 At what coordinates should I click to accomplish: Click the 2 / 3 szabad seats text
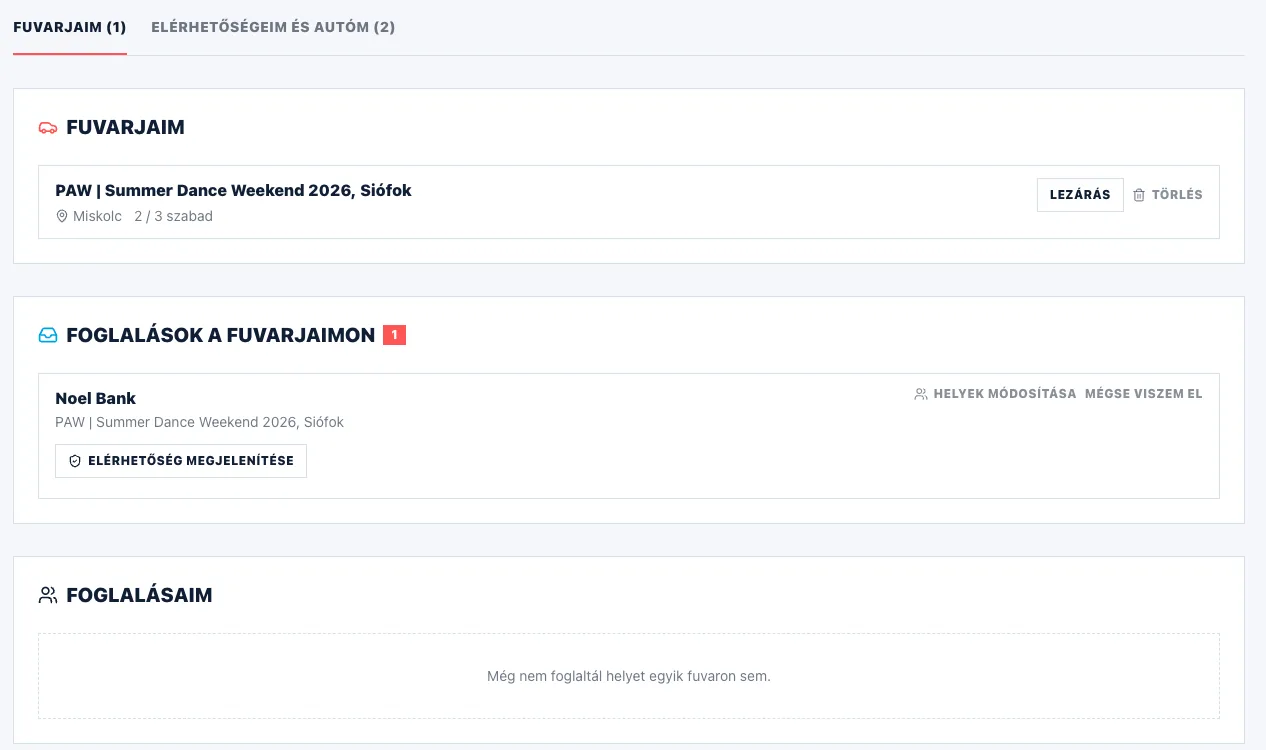(x=173, y=216)
